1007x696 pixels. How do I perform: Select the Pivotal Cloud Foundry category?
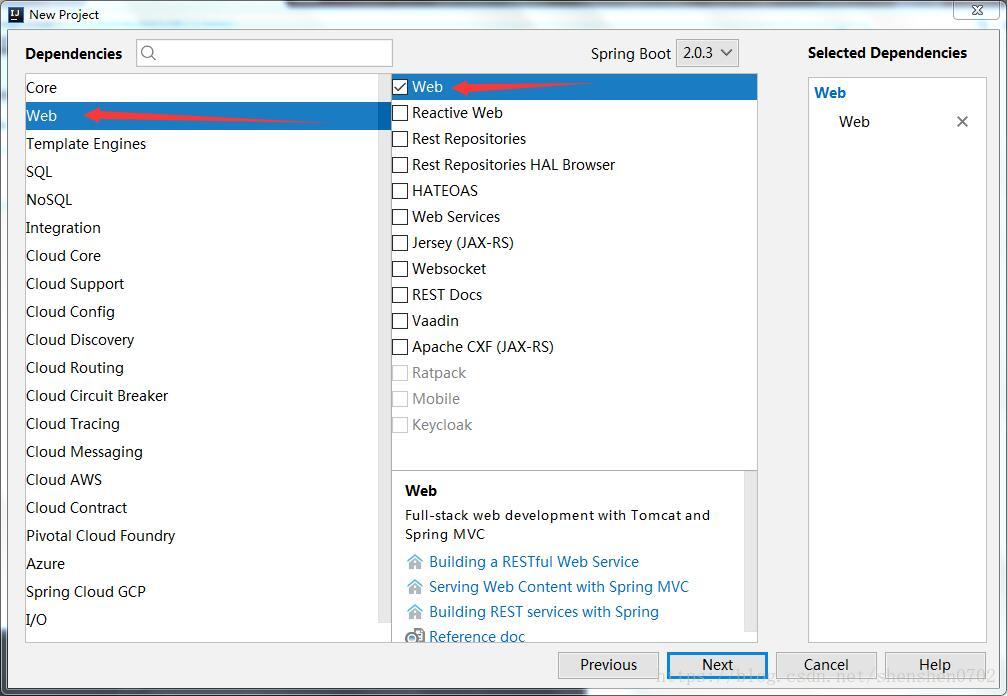coord(202,535)
